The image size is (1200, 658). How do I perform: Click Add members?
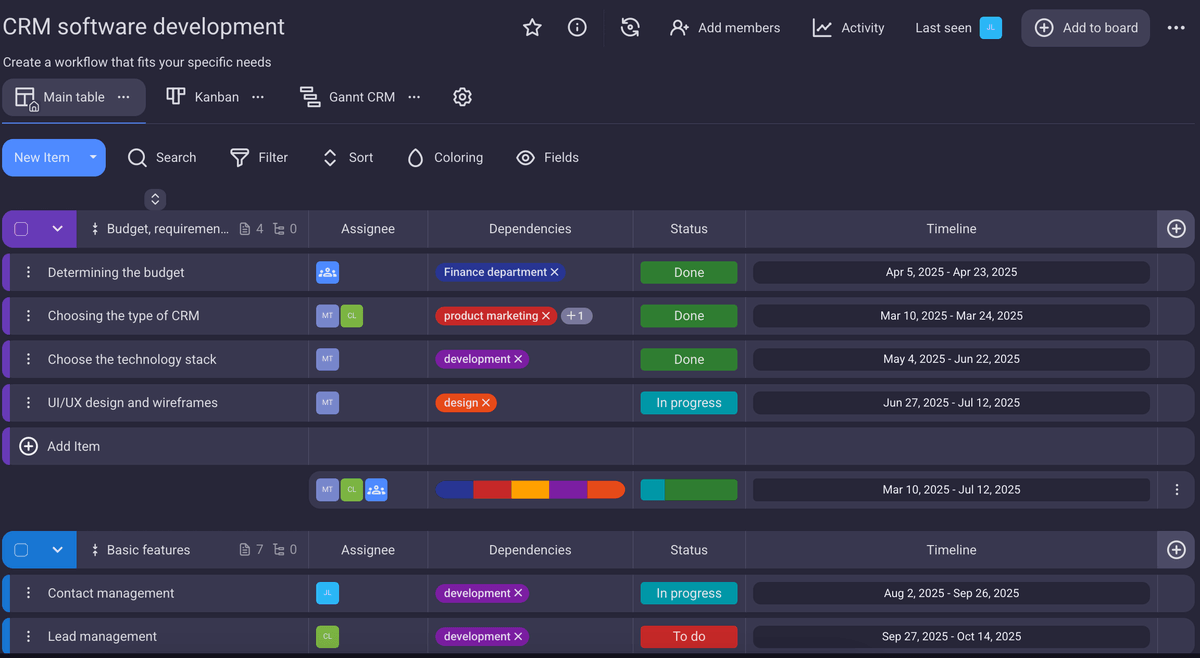click(725, 28)
